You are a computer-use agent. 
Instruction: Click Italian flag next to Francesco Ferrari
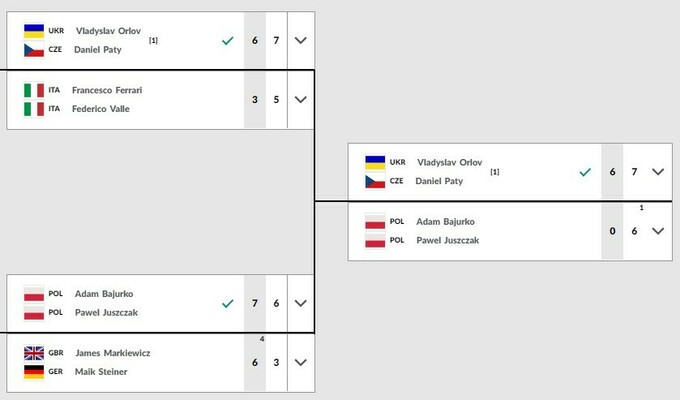(x=33, y=90)
